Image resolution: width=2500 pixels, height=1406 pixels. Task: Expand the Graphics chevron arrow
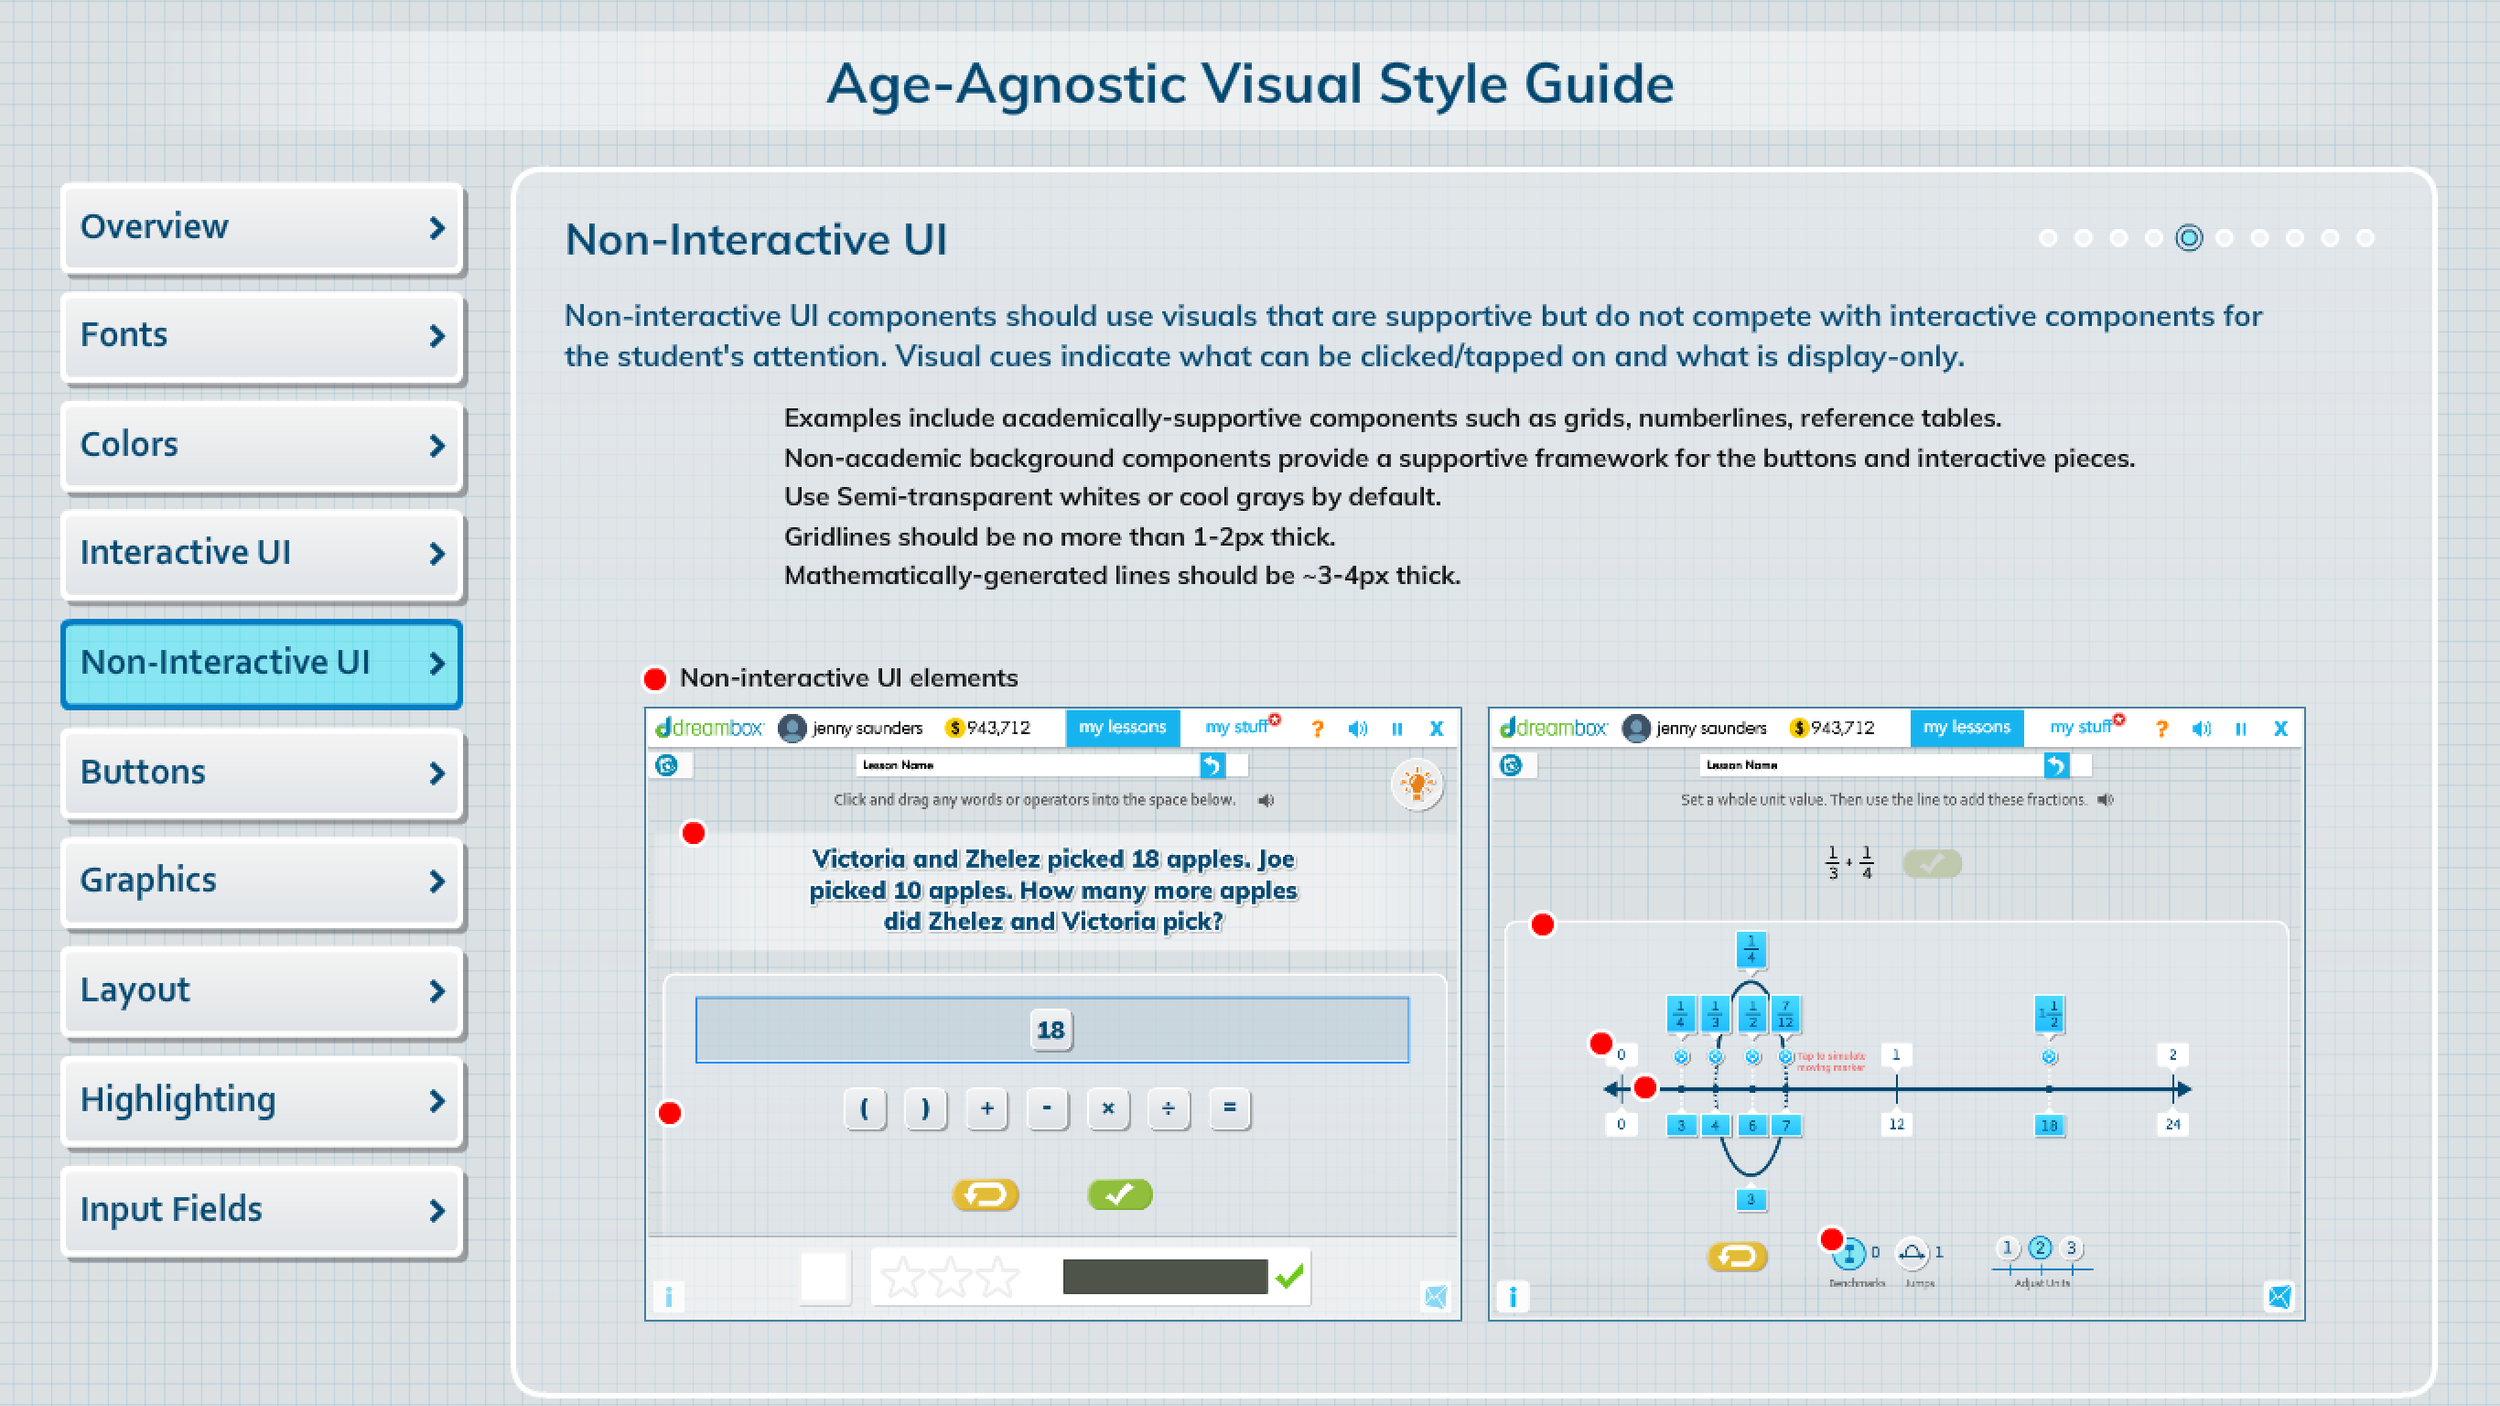pos(436,882)
